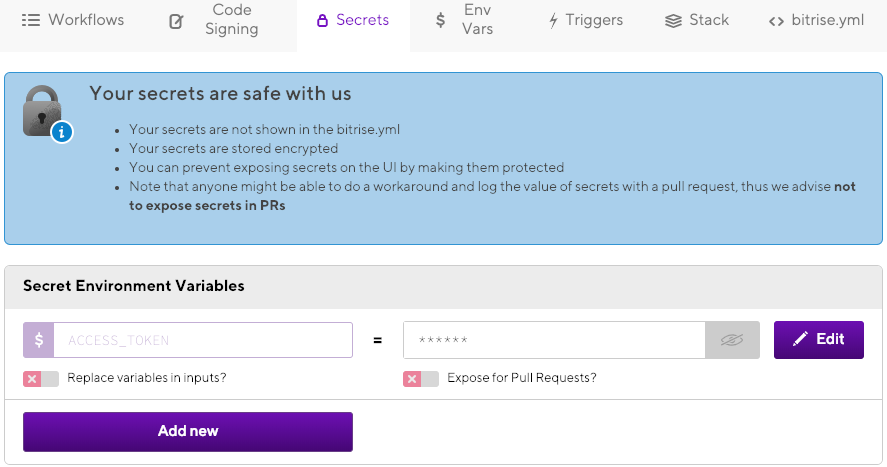Click the blue info badge on padlock
The width and height of the screenshot is (887, 467).
point(62,131)
